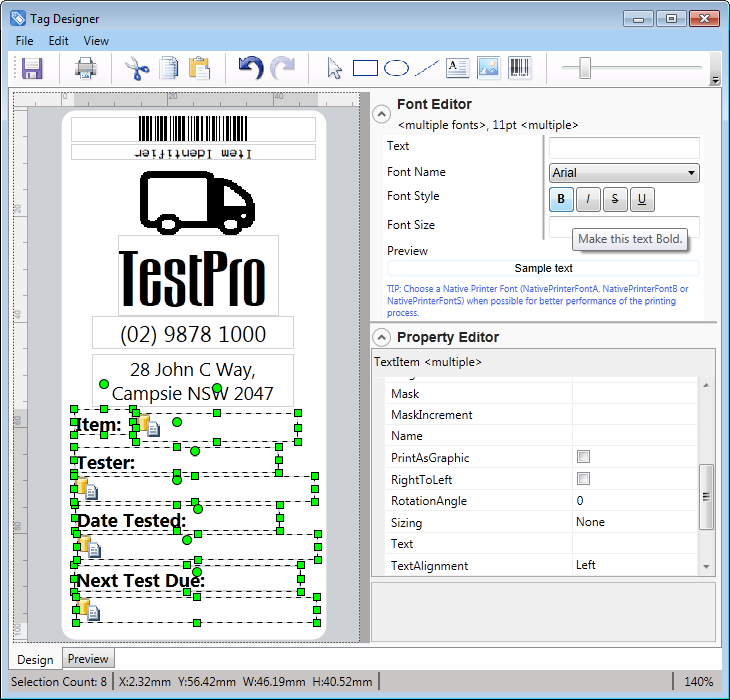Collapse the Font Editor panel
The height and width of the screenshot is (700, 730).
[x=381, y=114]
